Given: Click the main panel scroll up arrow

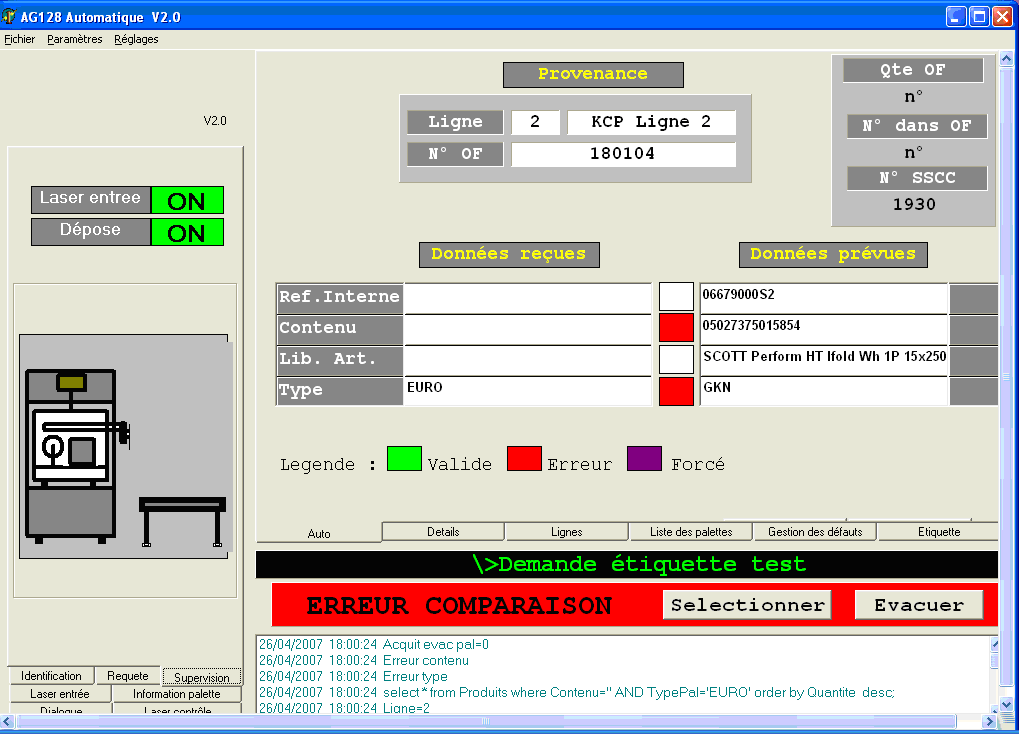Looking at the screenshot, I should (x=1006, y=59).
